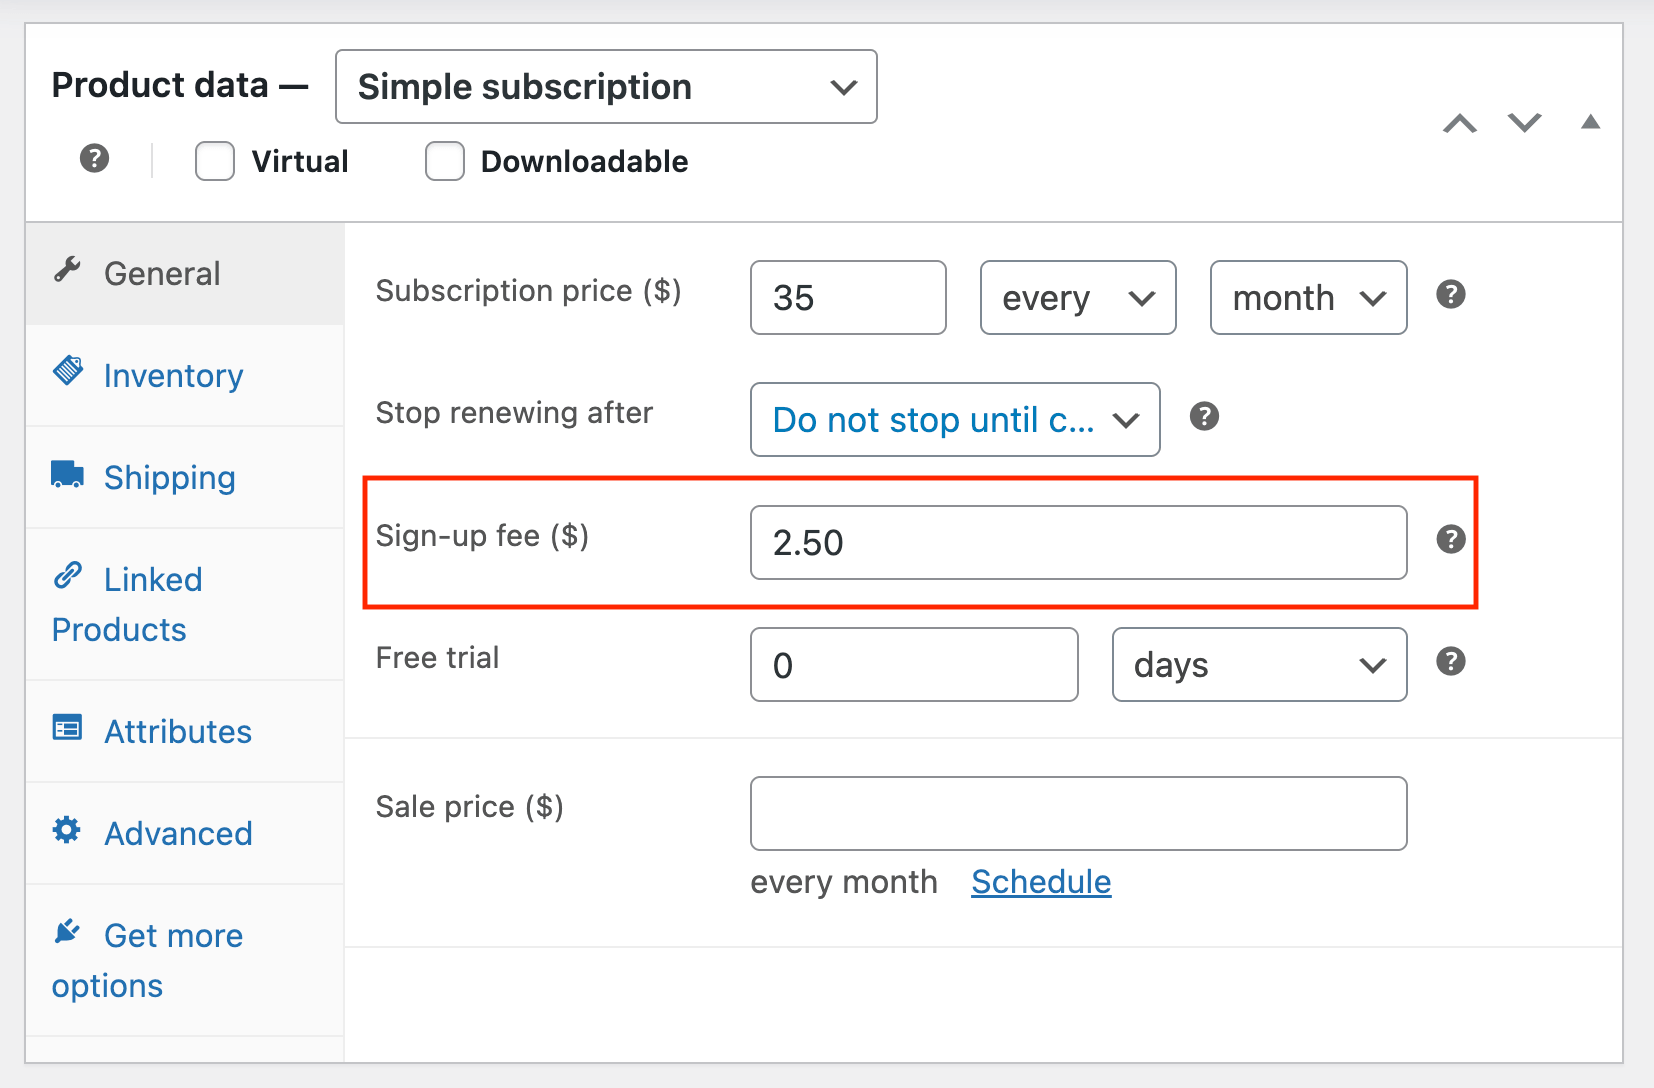Click the plug icon for Get more options
This screenshot has height=1088, width=1654.
(66, 931)
